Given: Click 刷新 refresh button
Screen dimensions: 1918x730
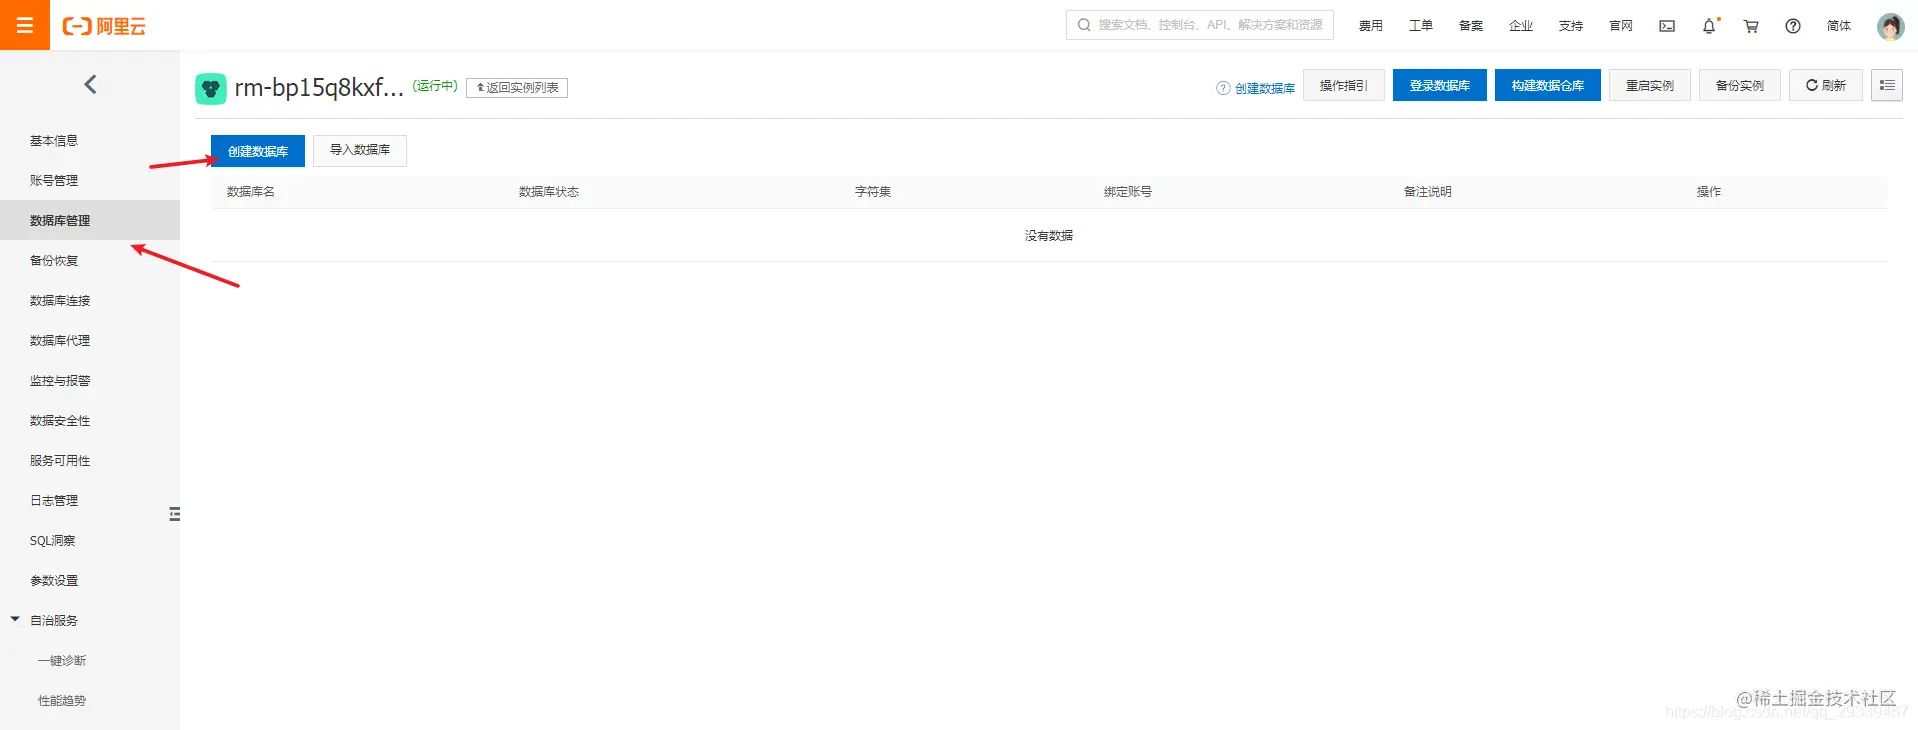Looking at the screenshot, I should (1826, 85).
